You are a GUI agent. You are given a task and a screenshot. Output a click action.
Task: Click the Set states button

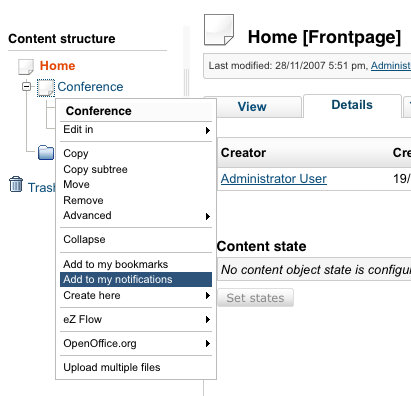[255, 298]
